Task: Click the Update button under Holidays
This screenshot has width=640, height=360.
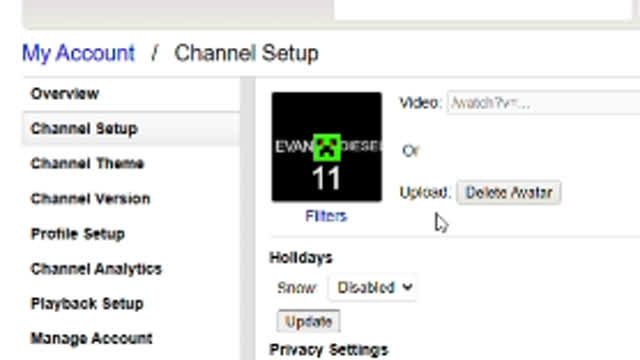Action: tap(309, 322)
